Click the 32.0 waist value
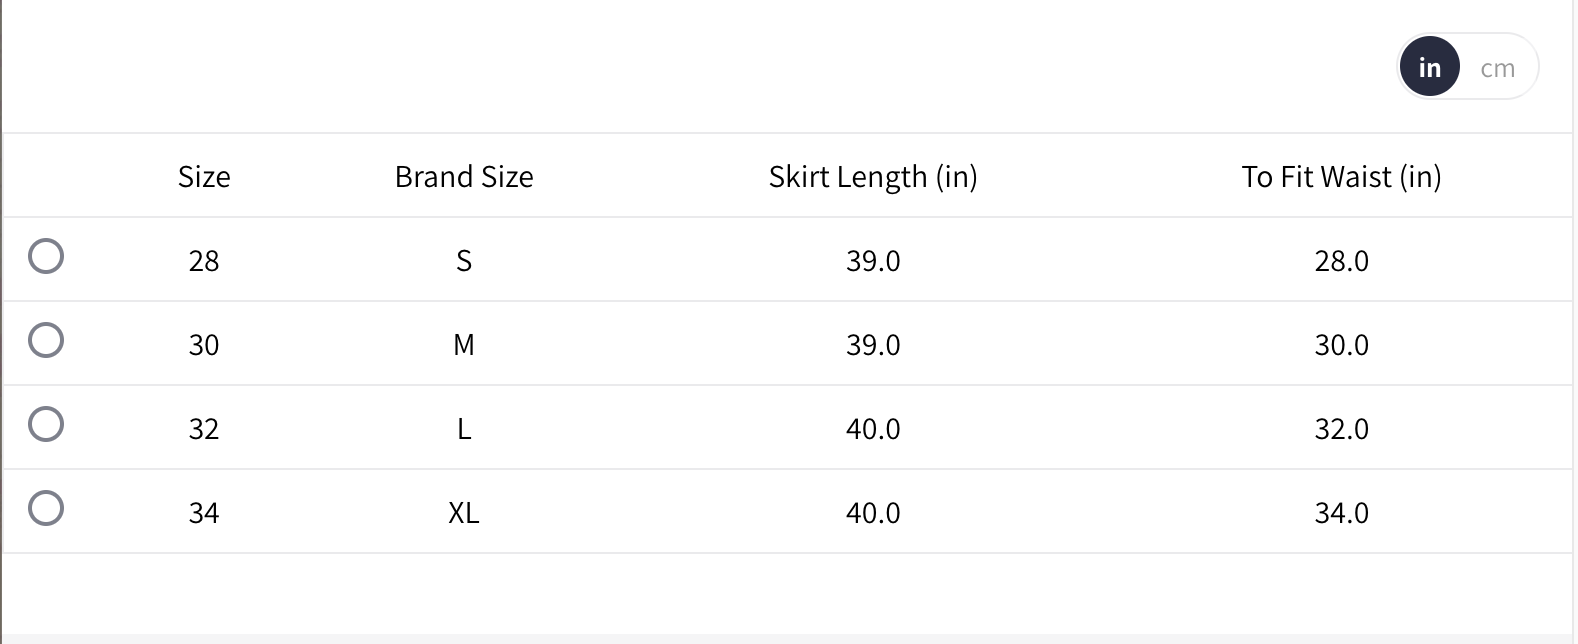The height and width of the screenshot is (644, 1578). [1341, 429]
